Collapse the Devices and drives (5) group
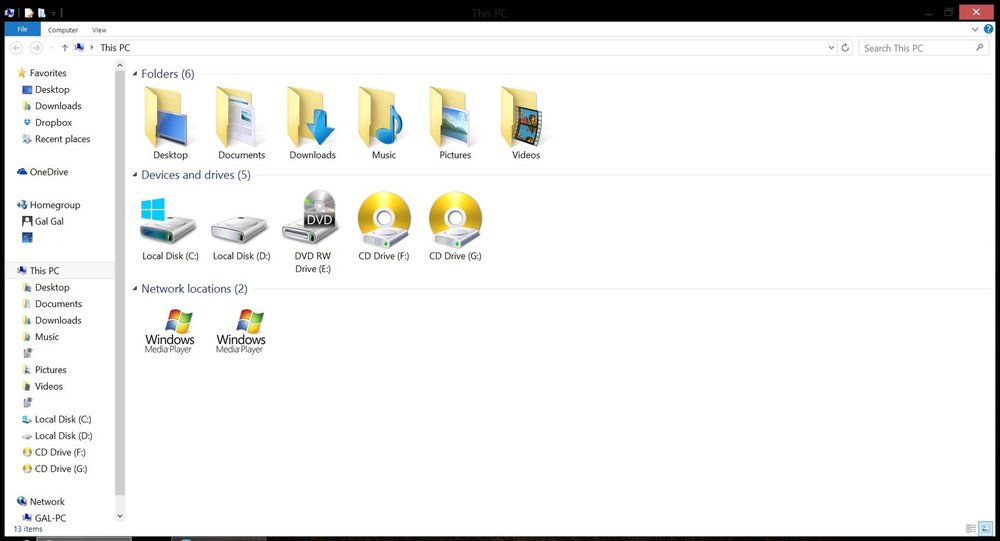The width and height of the screenshot is (1000, 541). click(135, 175)
